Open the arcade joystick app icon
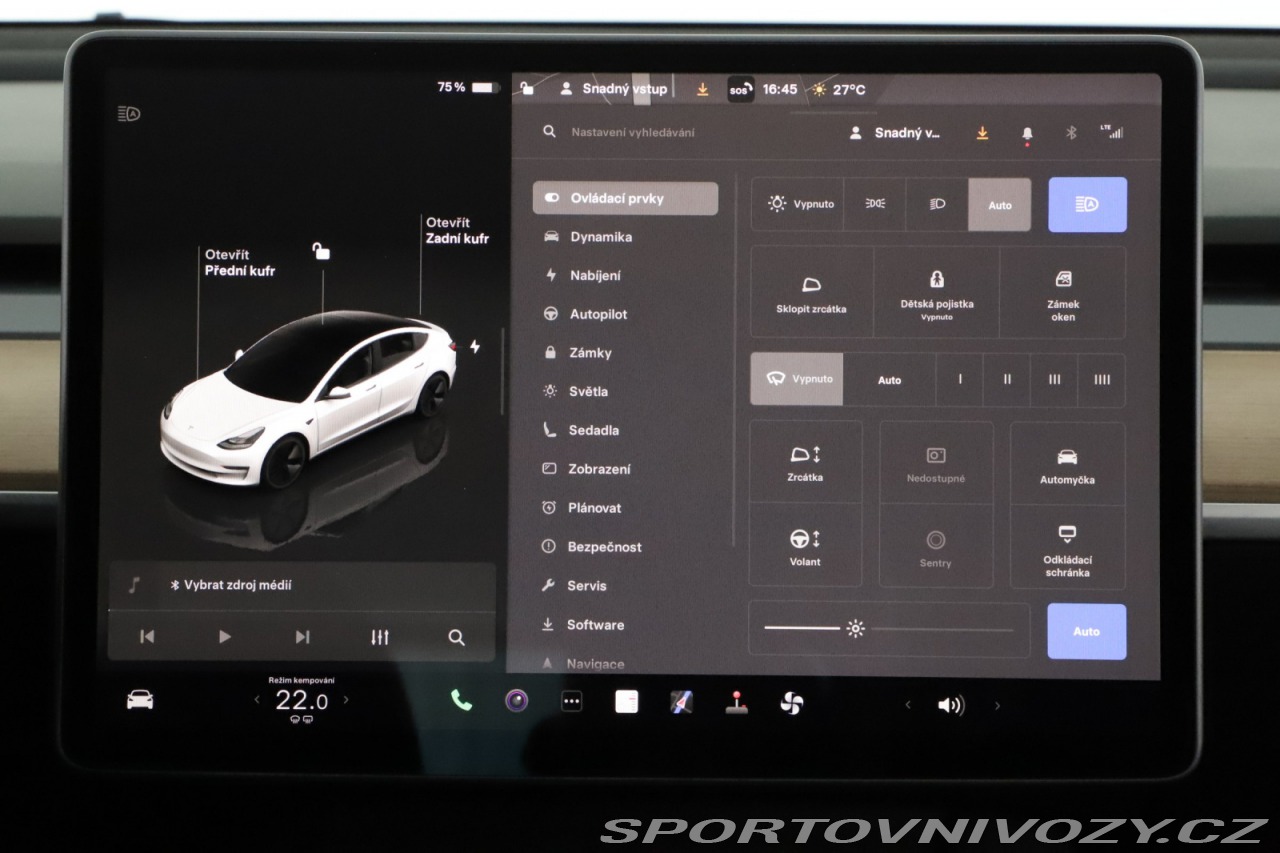The height and width of the screenshot is (853, 1280). (x=736, y=702)
